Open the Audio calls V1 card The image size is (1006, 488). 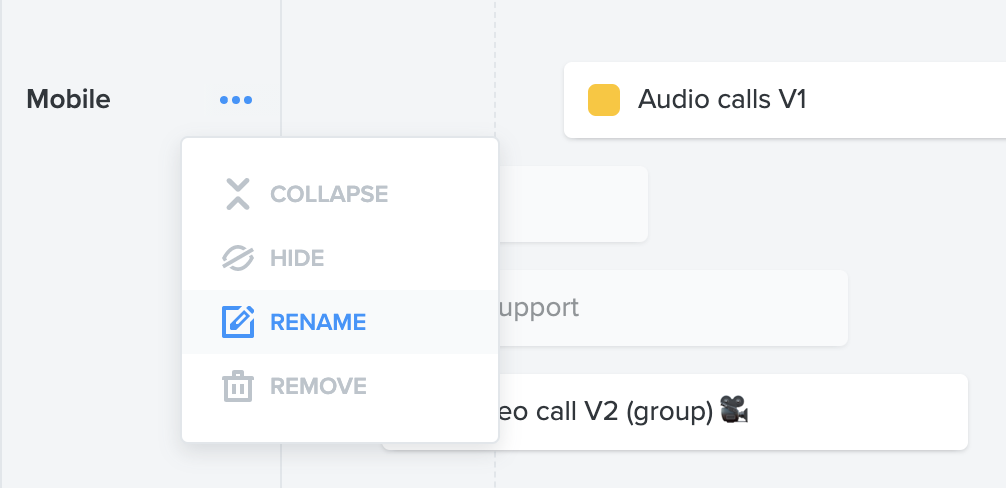pyautogui.click(x=785, y=100)
